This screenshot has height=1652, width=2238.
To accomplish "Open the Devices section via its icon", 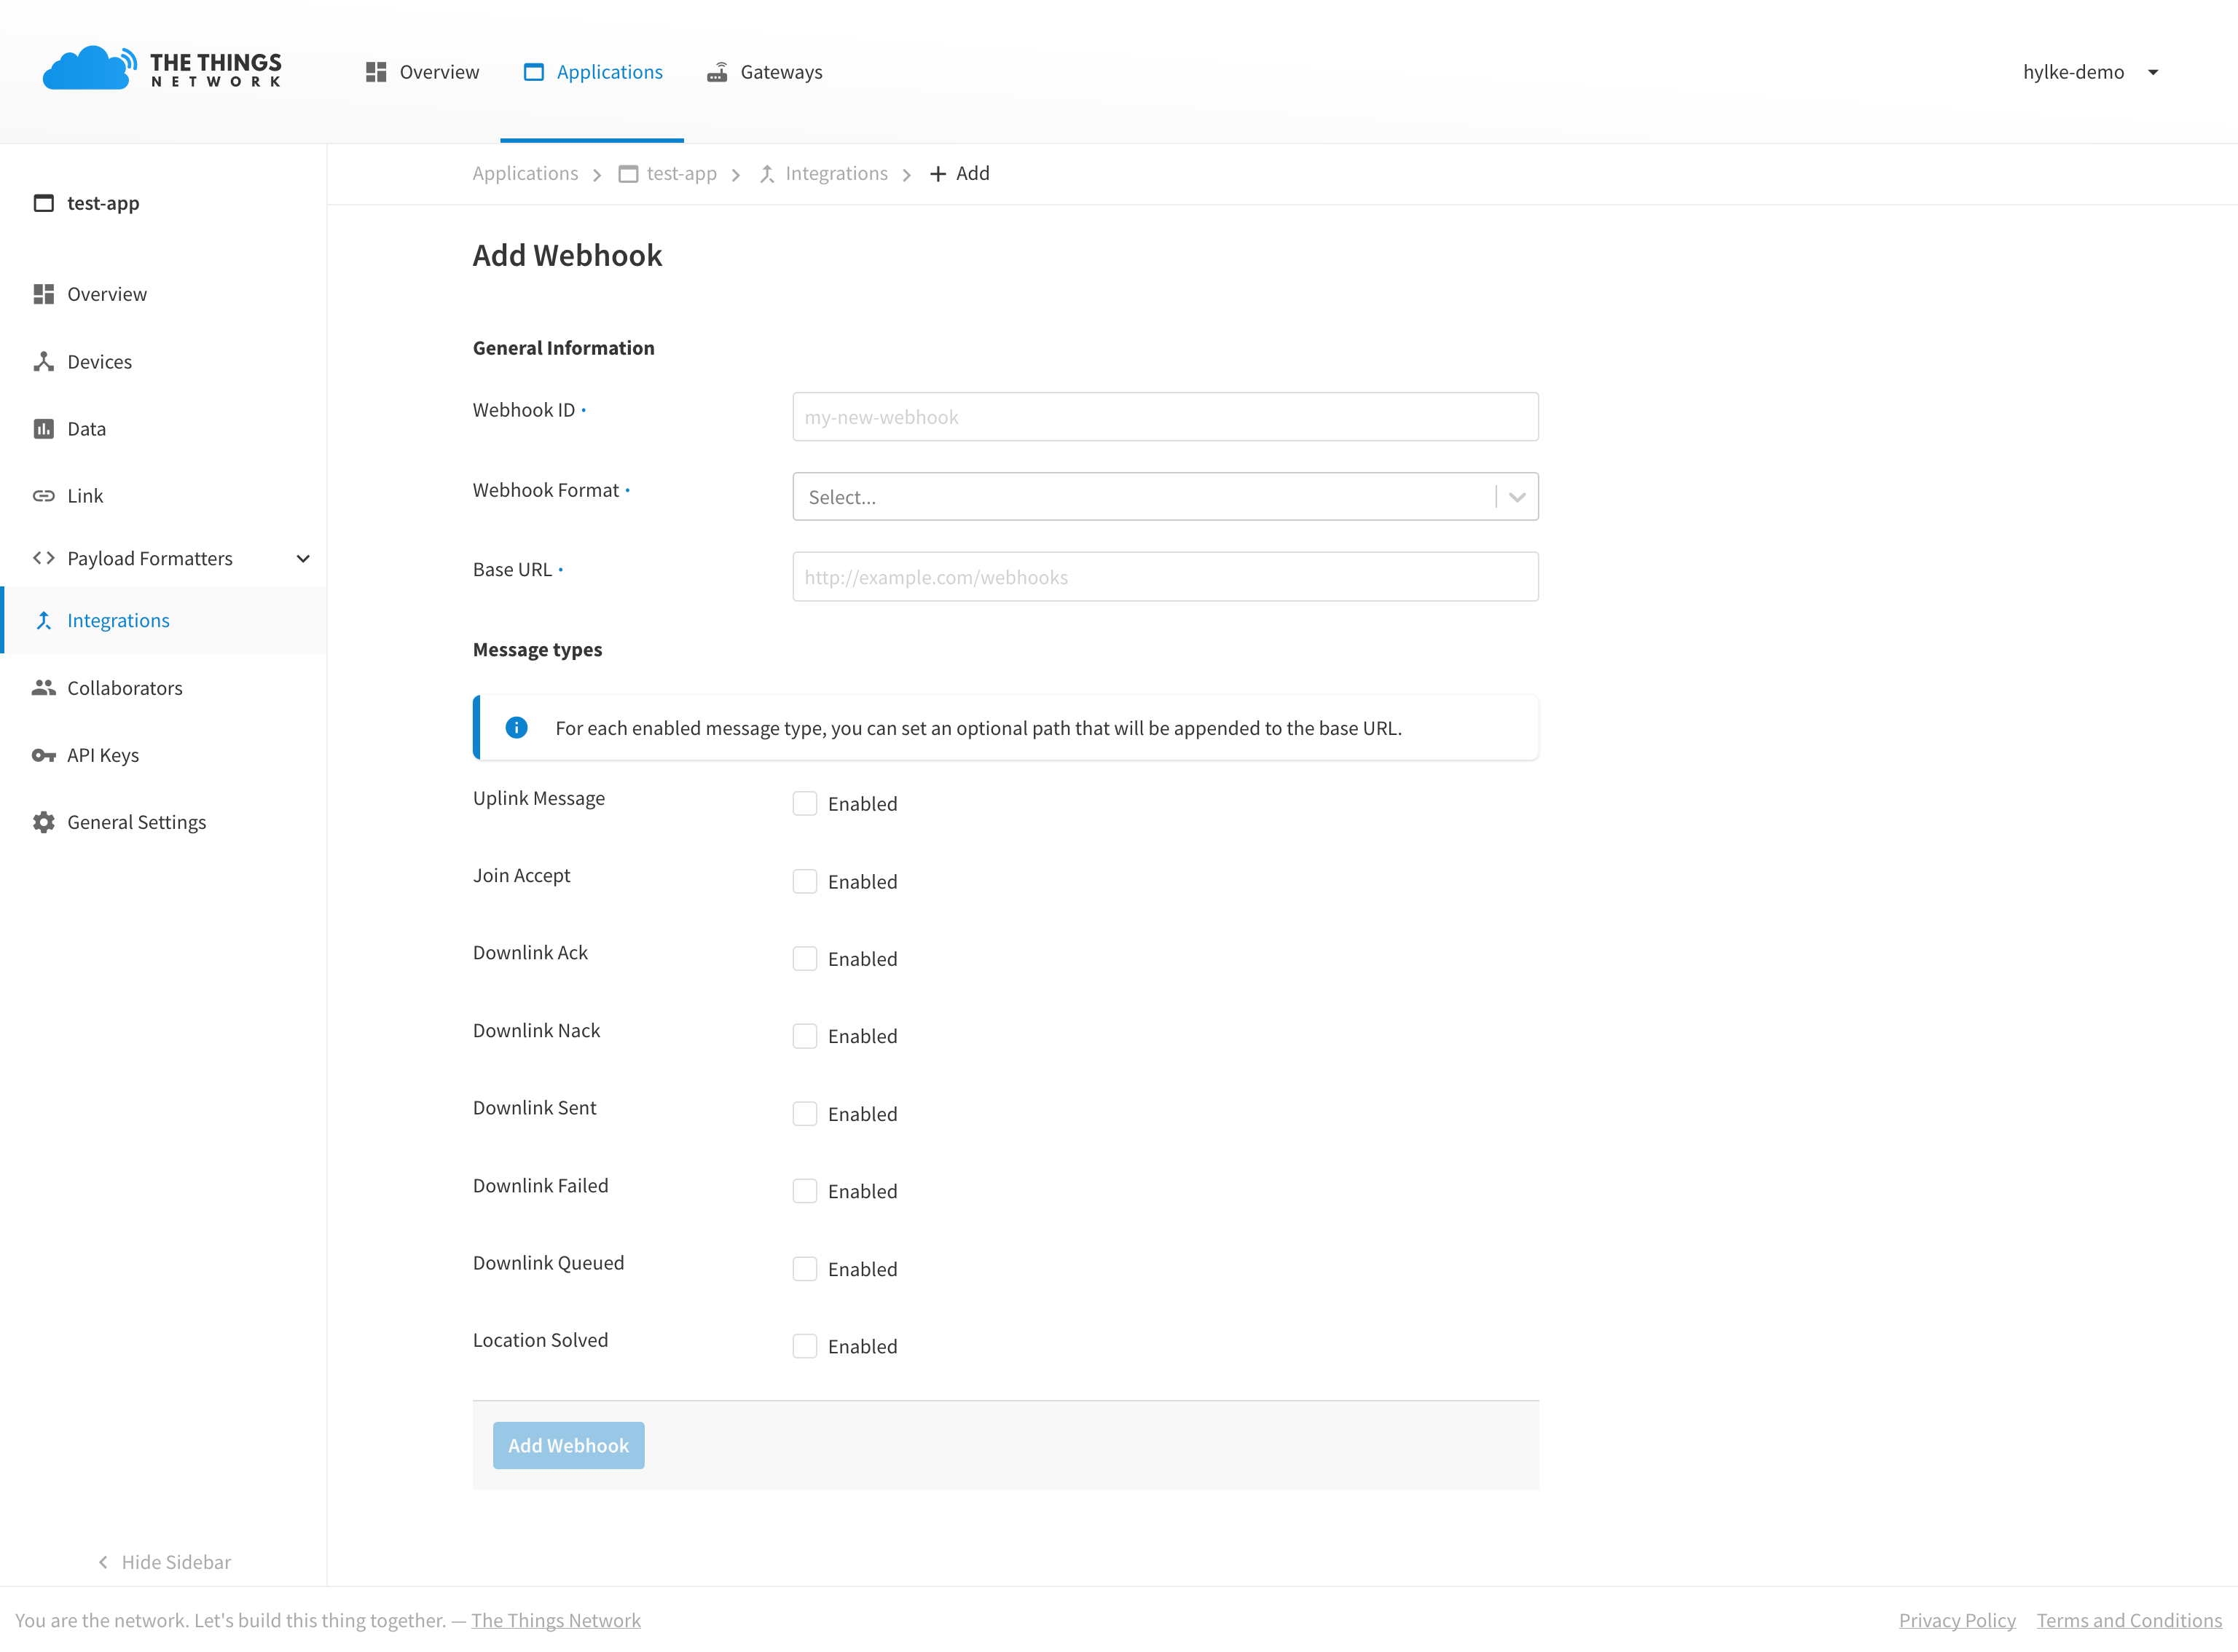I will tap(44, 361).
